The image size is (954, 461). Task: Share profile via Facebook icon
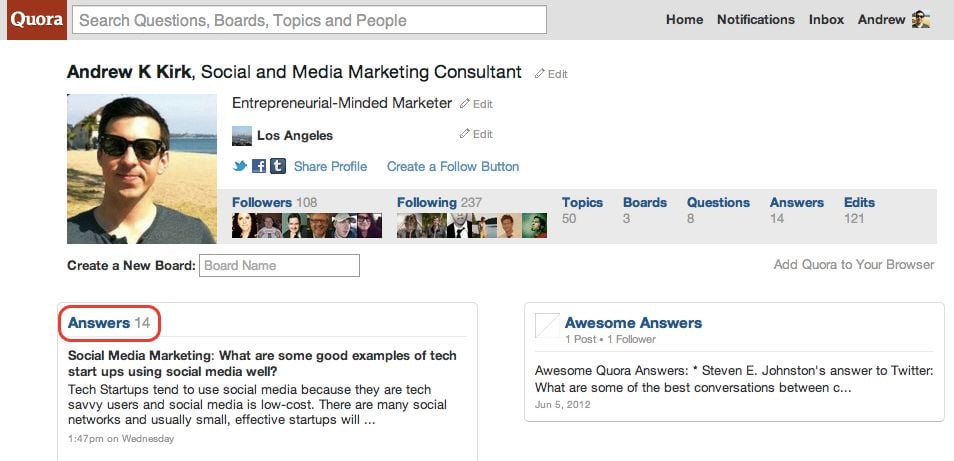click(x=259, y=166)
